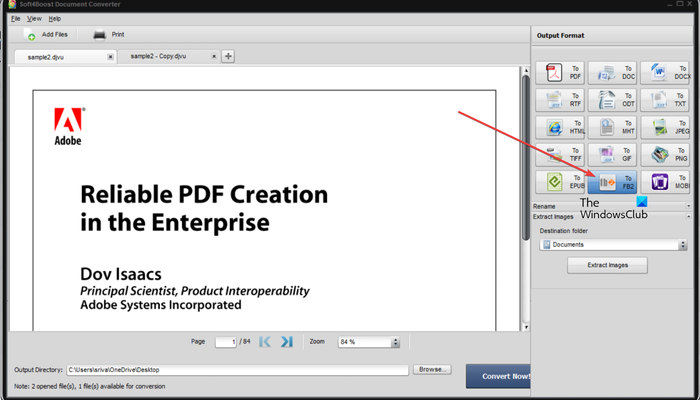This screenshot has height=400, width=700.
Task: Click the Browse... button
Action: (x=432, y=370)
